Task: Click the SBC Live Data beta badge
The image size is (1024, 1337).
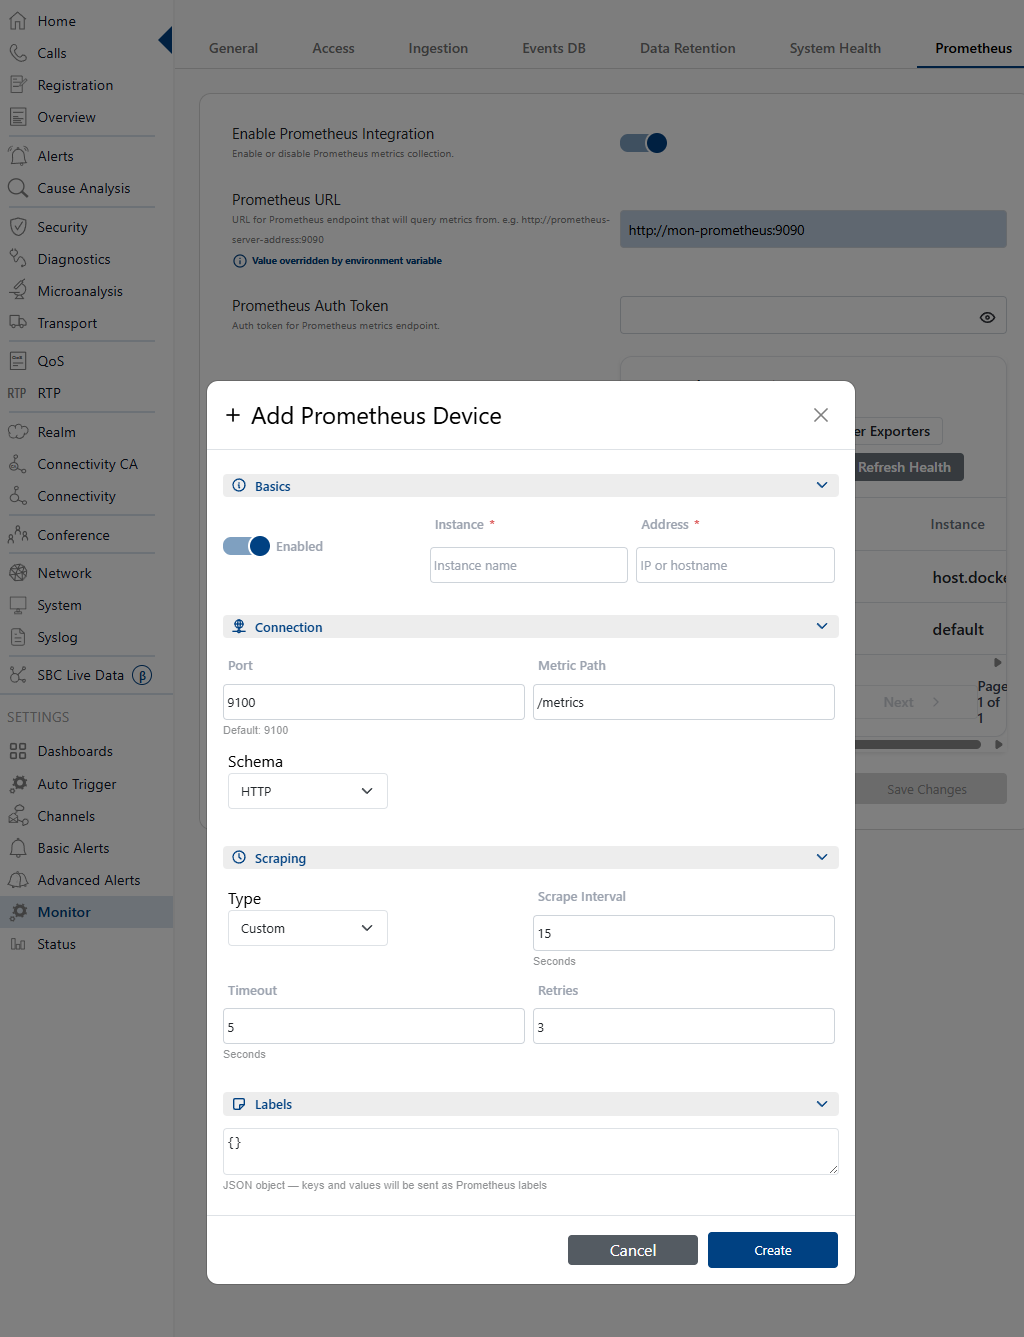Action: pos(142,675)
